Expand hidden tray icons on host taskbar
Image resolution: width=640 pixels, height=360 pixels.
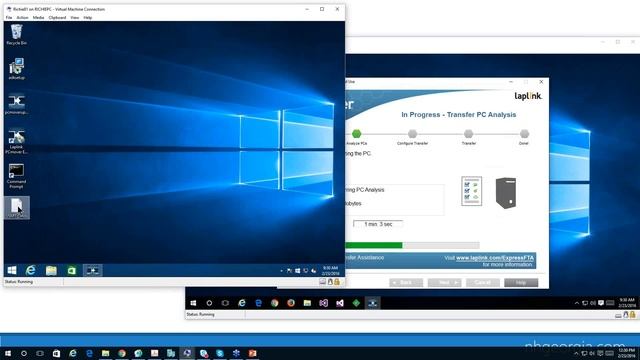click(x=576, y=353)
